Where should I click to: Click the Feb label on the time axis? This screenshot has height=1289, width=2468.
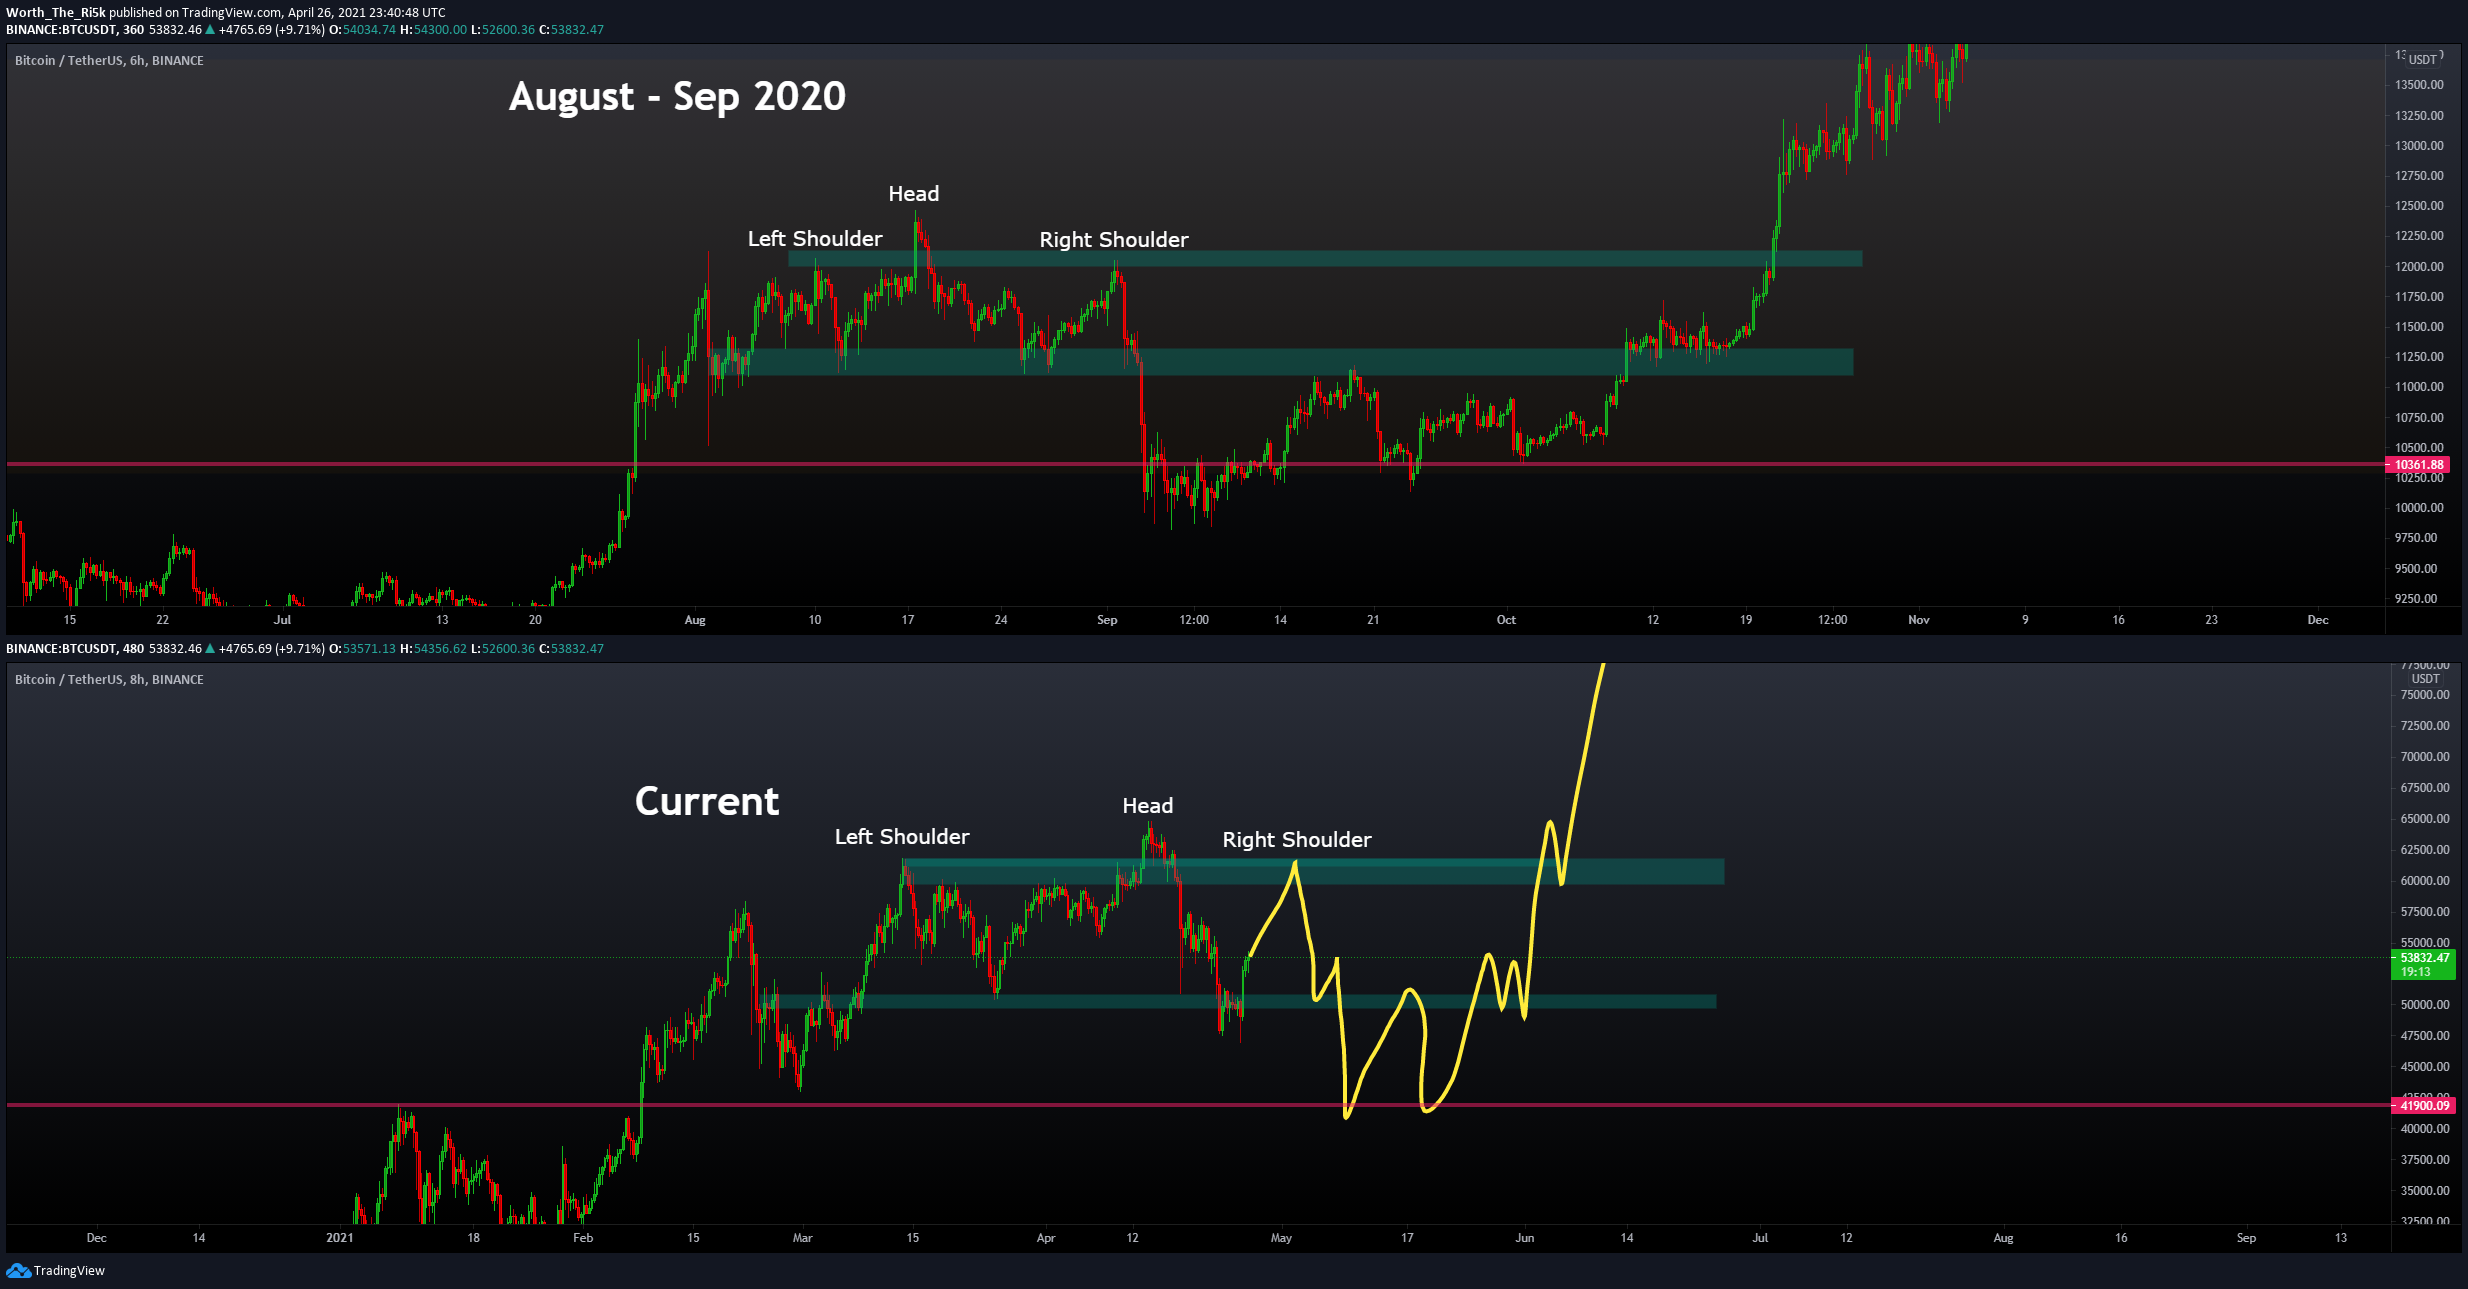[x=583, y=1238]
